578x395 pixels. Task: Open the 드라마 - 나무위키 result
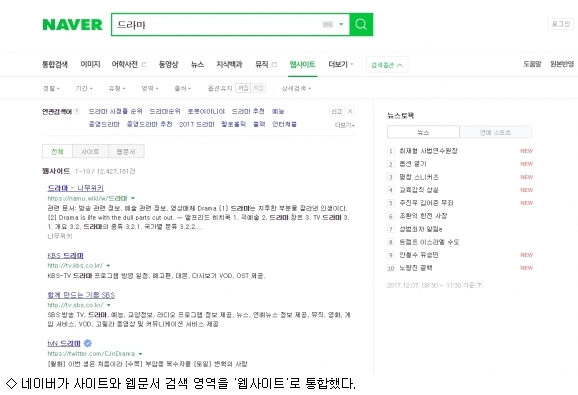click(x=76, y=188)
